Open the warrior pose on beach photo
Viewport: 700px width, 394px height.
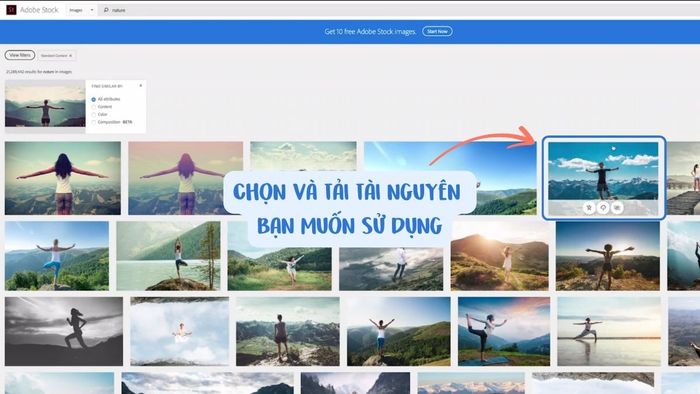click(609, 331)
